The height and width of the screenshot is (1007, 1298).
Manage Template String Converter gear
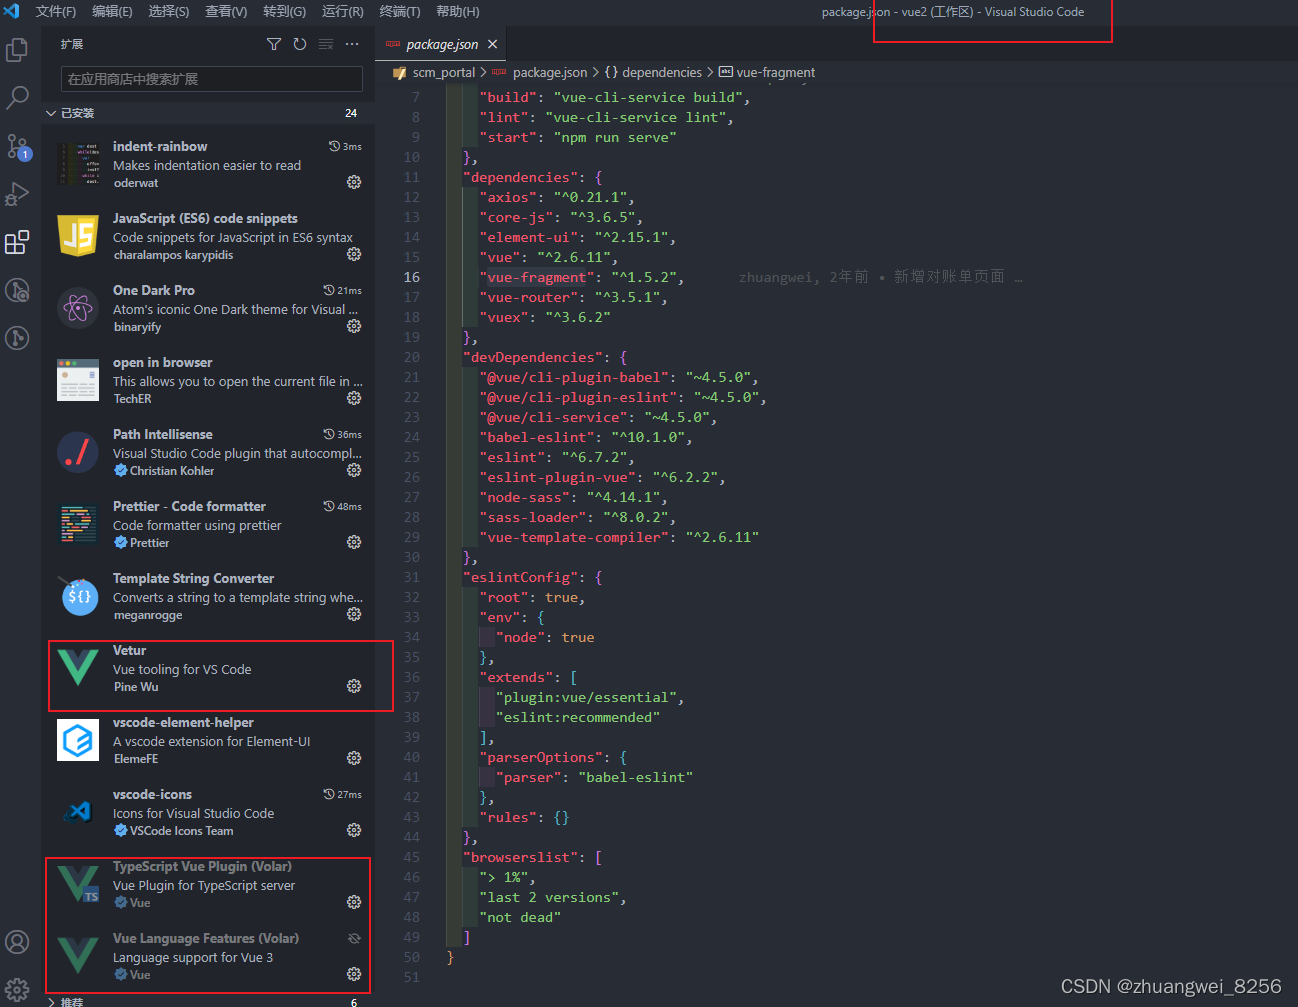pos(354,614)
